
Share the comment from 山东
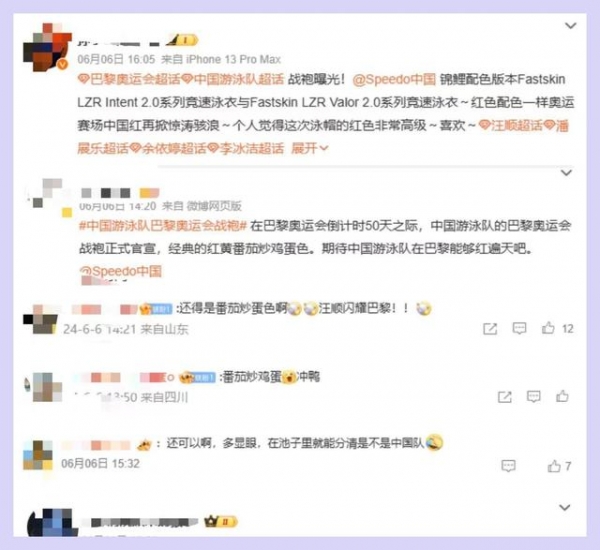[x=490, y=329]
